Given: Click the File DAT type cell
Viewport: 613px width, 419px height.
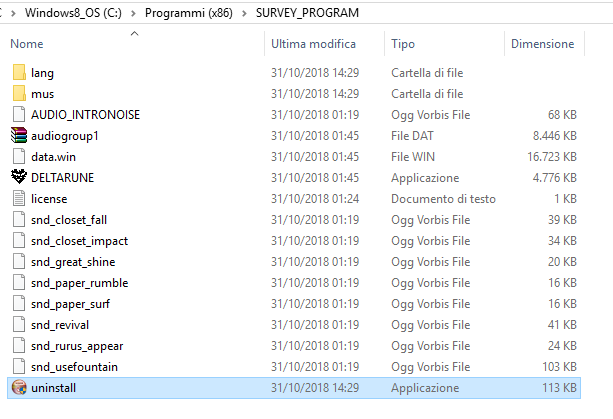Looking at the screenshot, I should click(412, 136).
